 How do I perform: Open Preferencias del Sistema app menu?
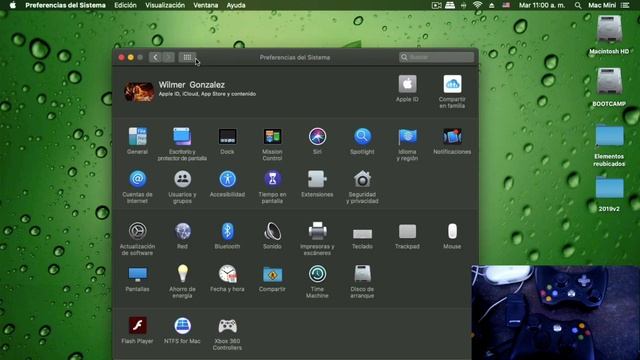tap(65, 5)
